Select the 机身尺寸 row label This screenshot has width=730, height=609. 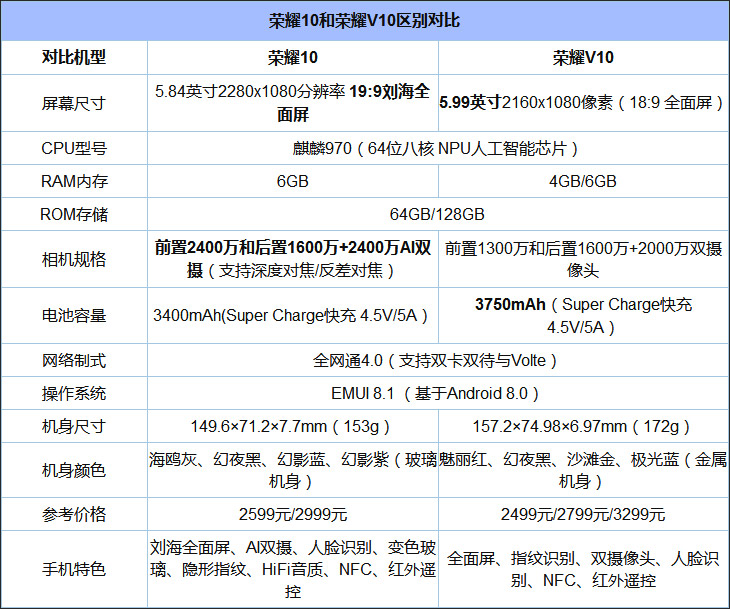coord(74,426)
